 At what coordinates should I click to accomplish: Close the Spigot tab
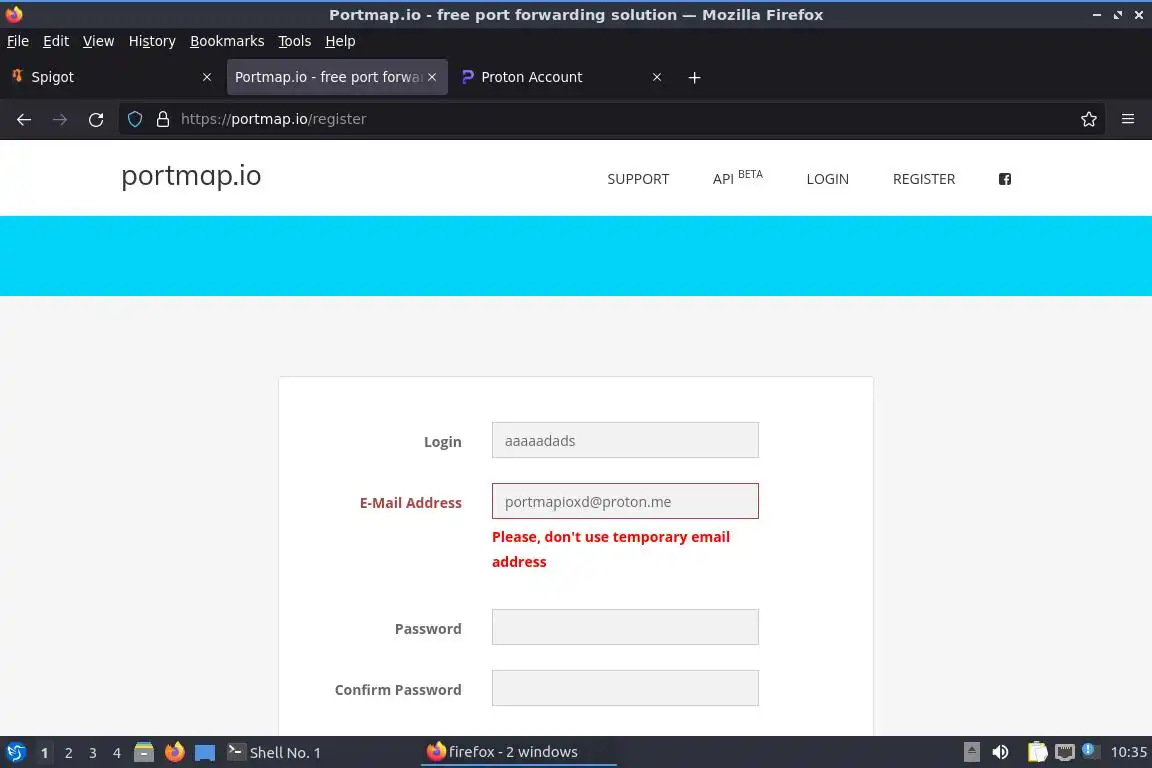point(207,77)
